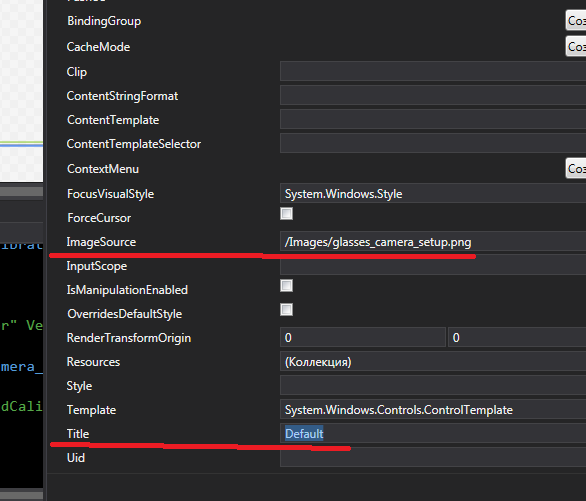Select the Style property label
Viewport: 586px width, 501px height.
tap(79, 386)
